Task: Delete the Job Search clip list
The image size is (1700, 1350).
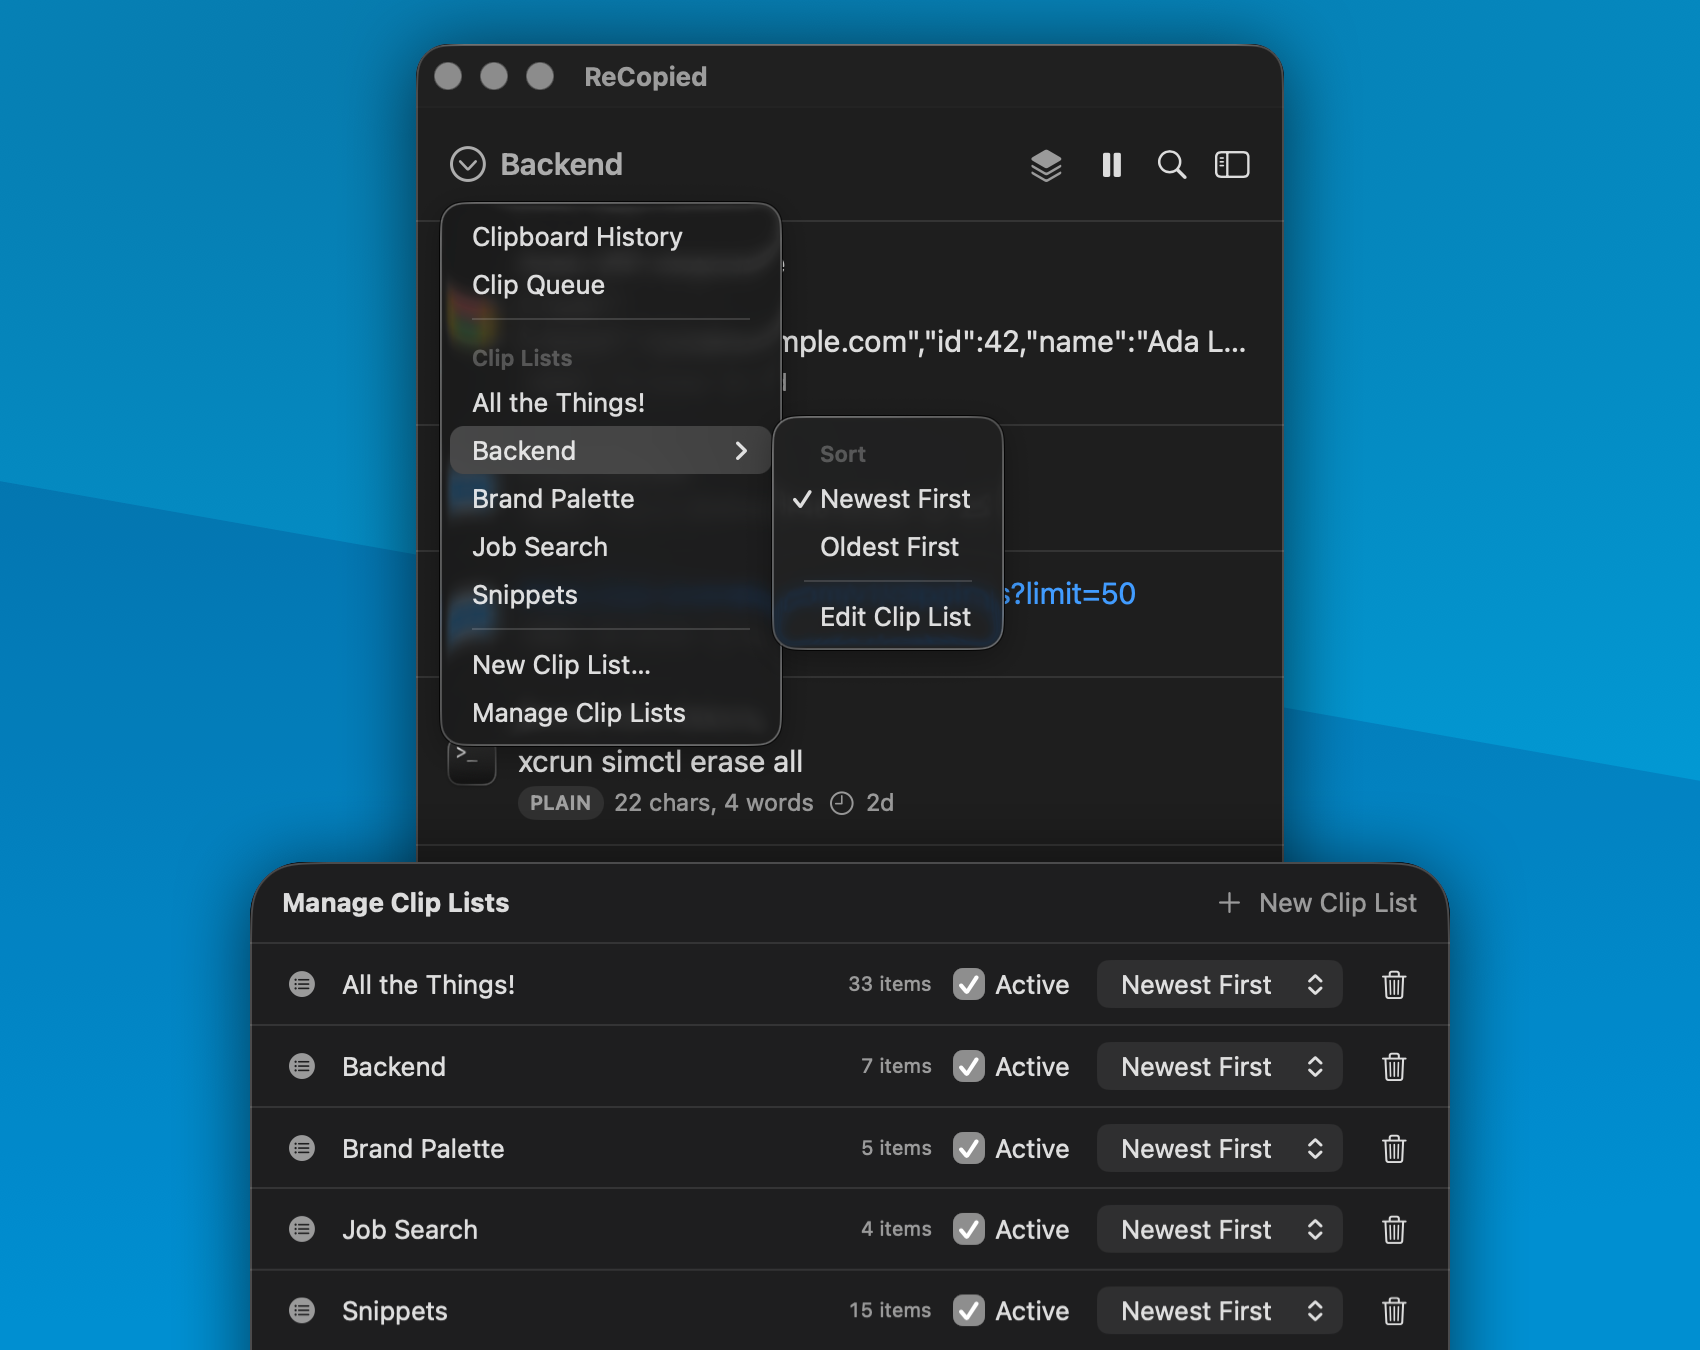Action: [x=1394, y=1230]
